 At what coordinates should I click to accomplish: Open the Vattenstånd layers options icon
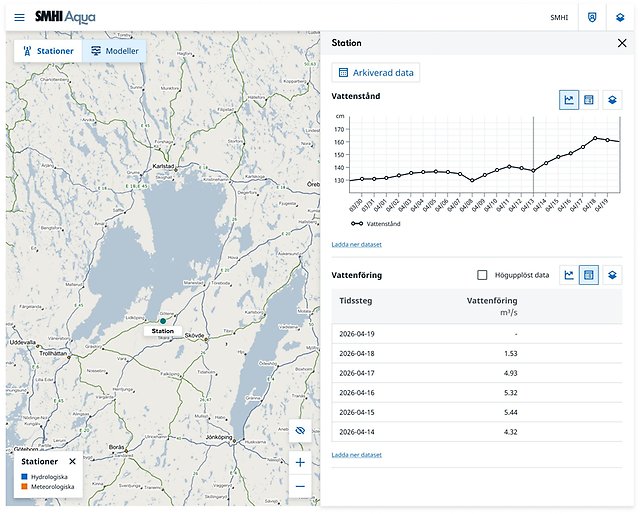pyautogui.click(x=612, y=100)
